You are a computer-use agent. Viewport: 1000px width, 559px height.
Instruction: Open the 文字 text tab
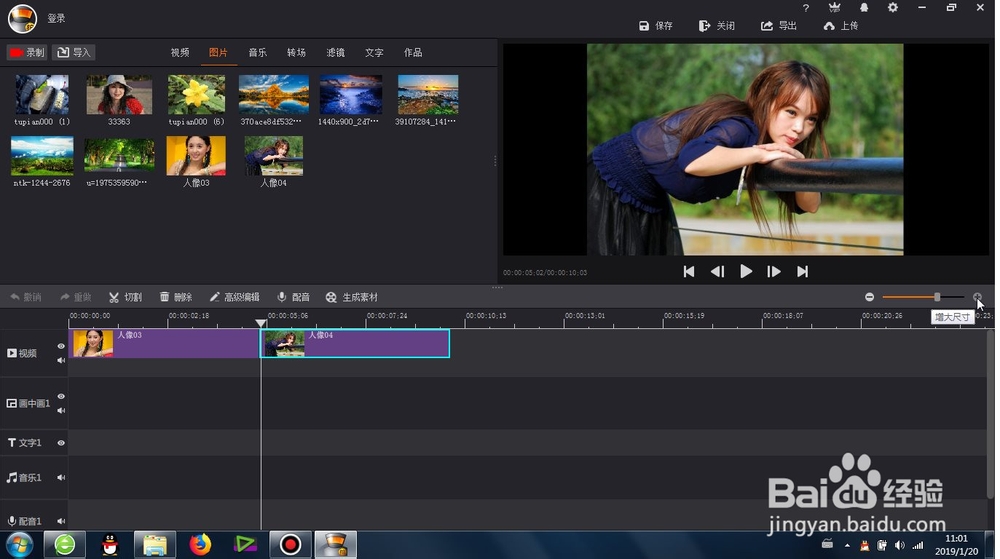pyautogui.click(x=374, y=52)
